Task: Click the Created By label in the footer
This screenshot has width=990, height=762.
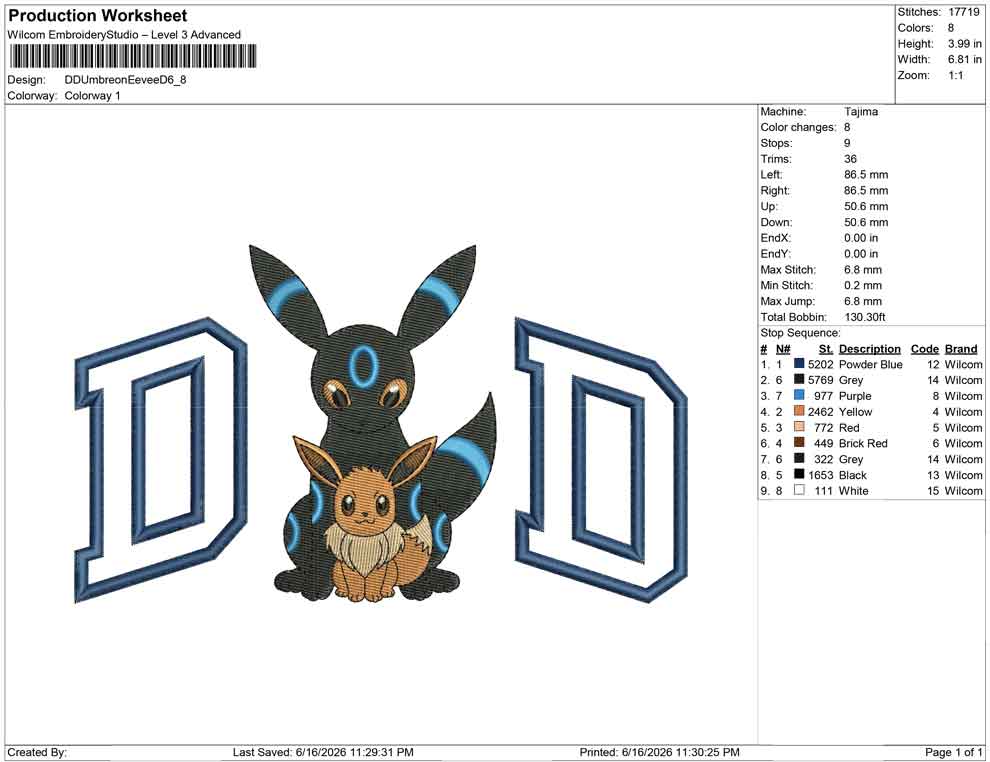Action: point(37,752)
